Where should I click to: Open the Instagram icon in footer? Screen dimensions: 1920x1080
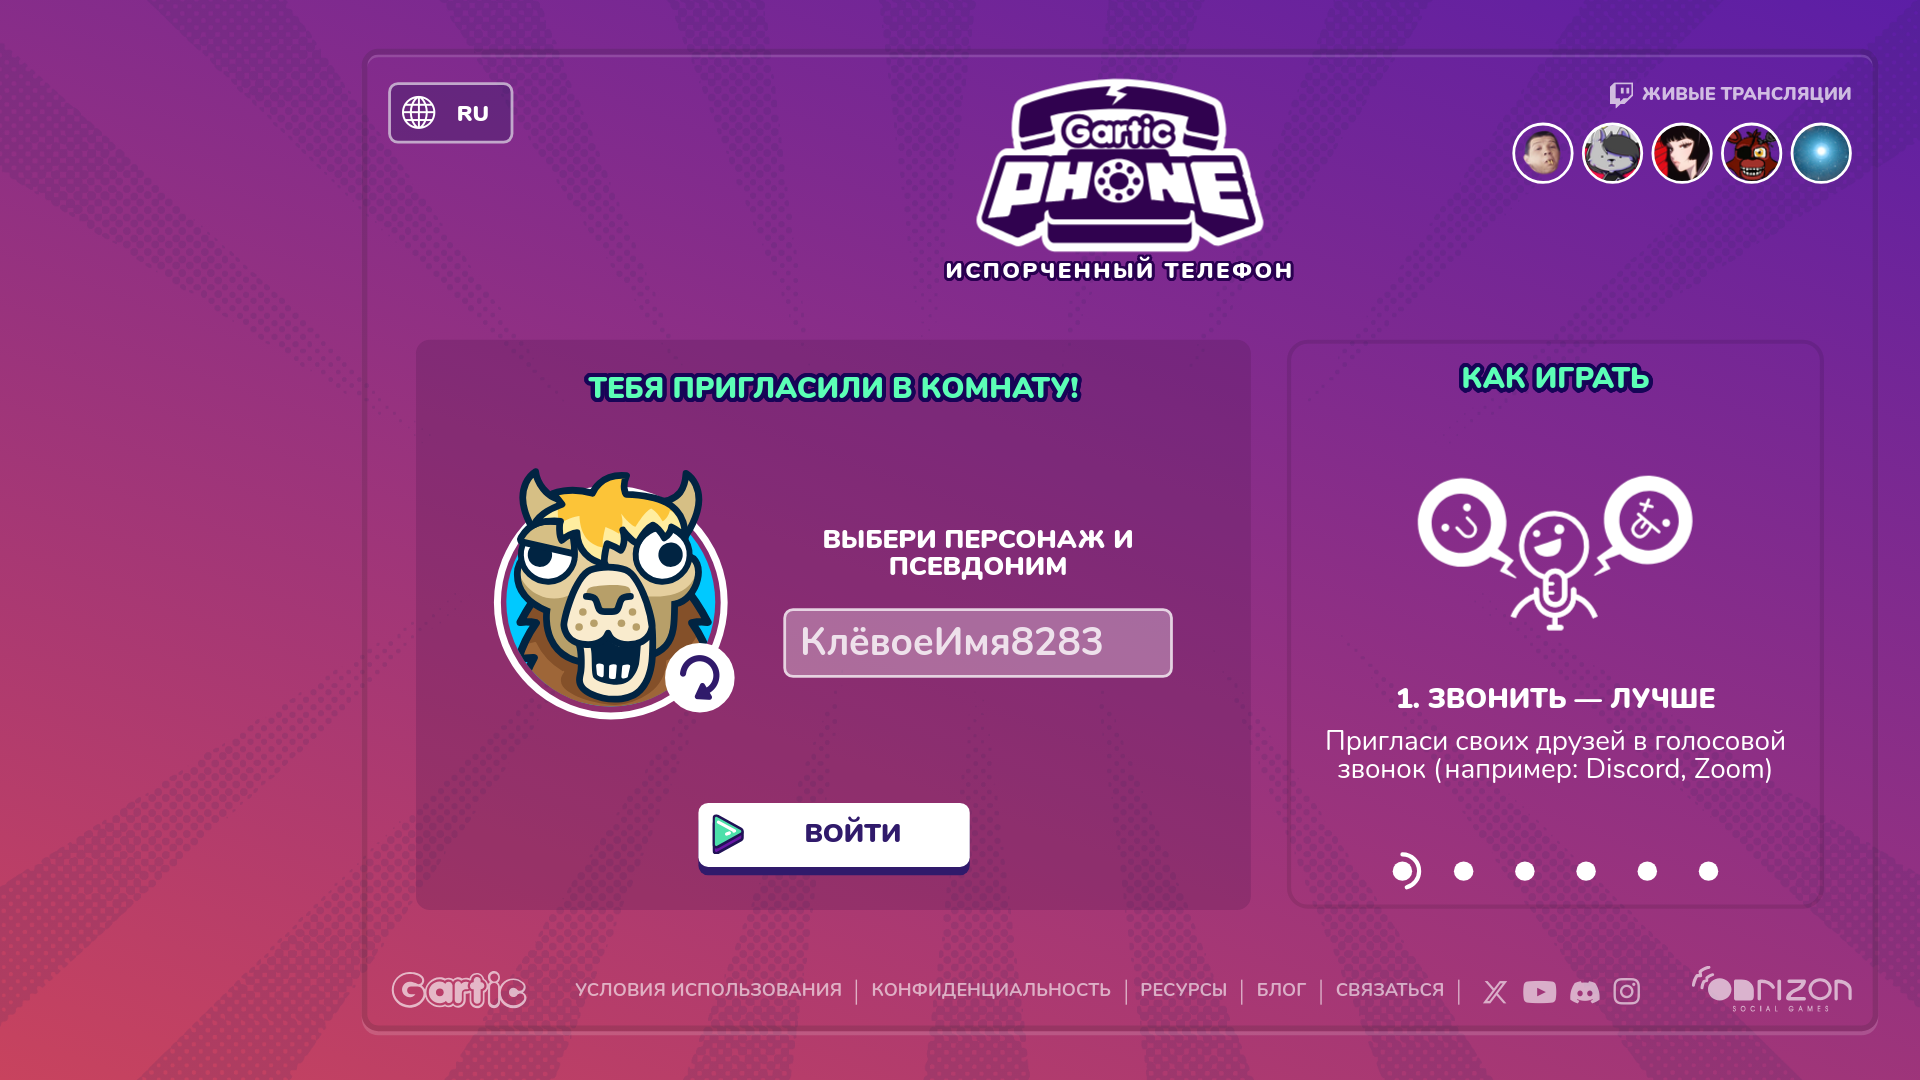tap(1627, 991)
